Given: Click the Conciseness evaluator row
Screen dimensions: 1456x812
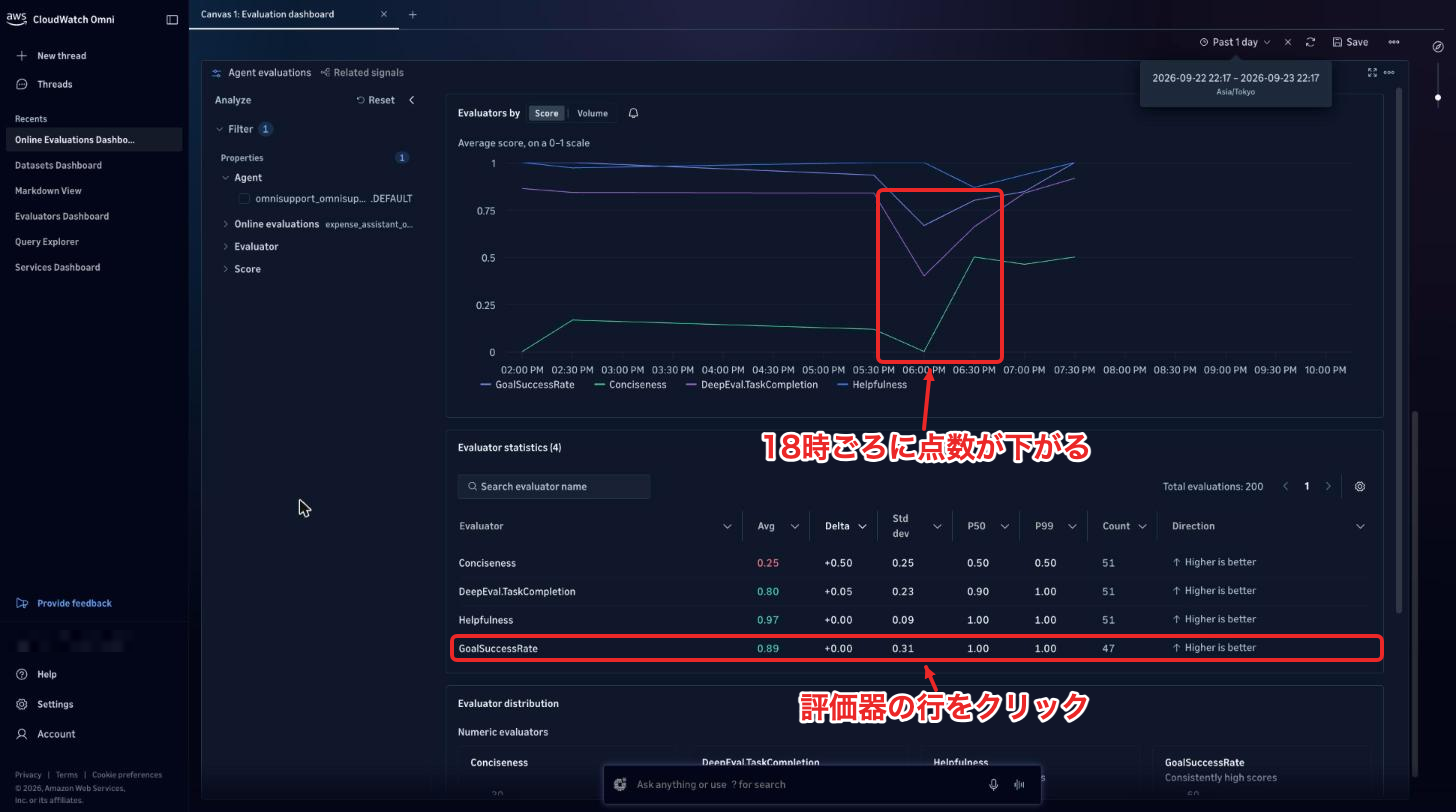Looking at the screenshot, I should 914,563.
